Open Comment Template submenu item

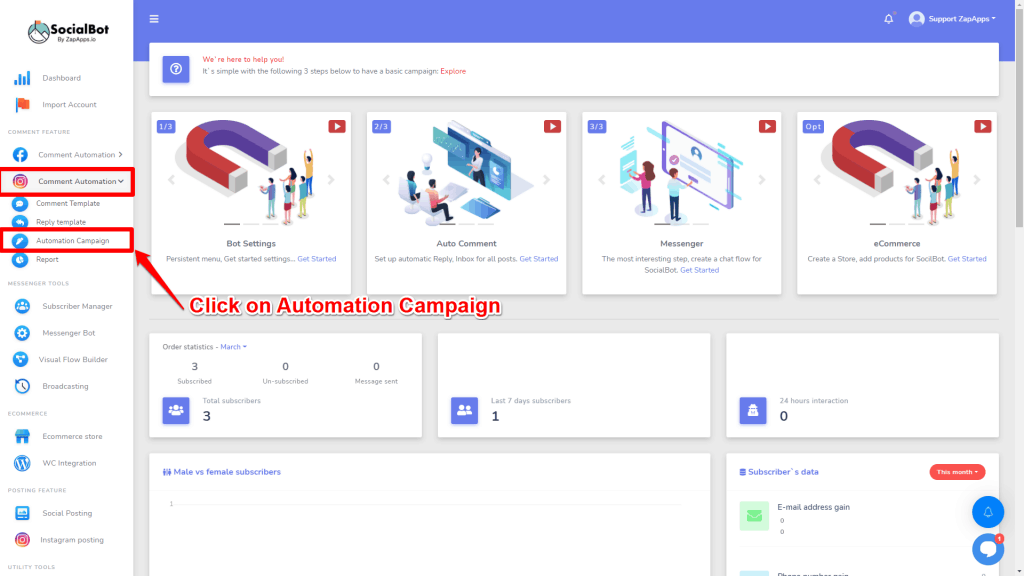[68, 203]
